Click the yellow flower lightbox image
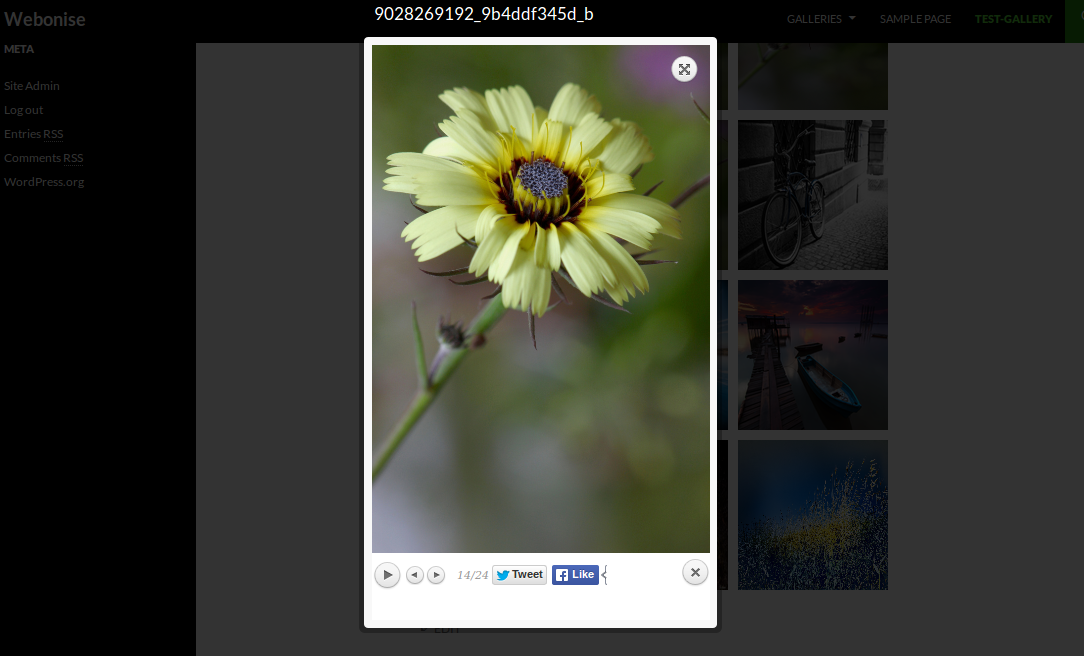The image size is (1084, 656). pos(541,299)
